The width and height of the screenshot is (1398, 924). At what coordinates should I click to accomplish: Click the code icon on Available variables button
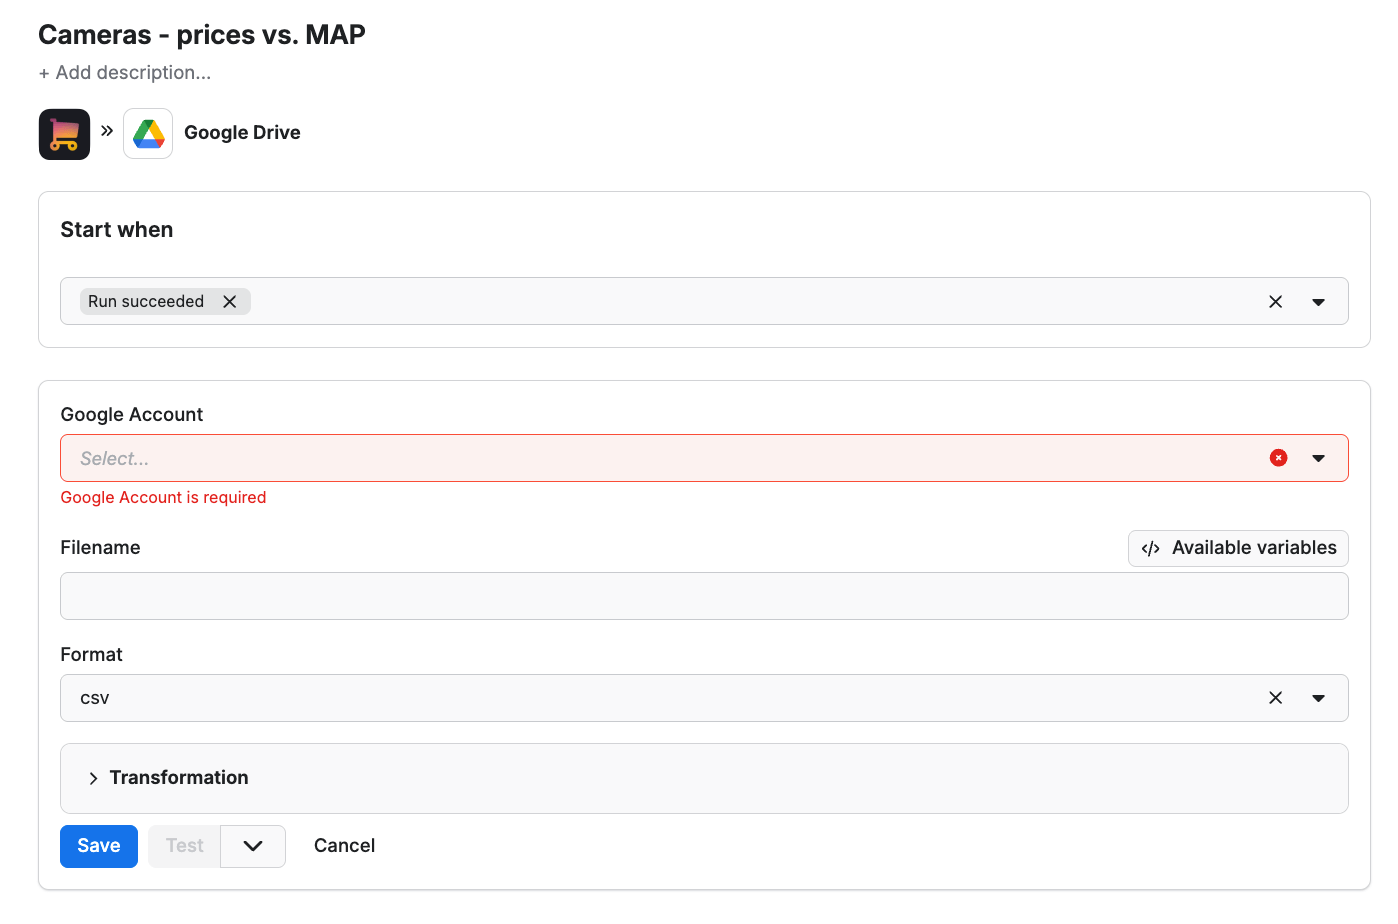coord(1150,547)
